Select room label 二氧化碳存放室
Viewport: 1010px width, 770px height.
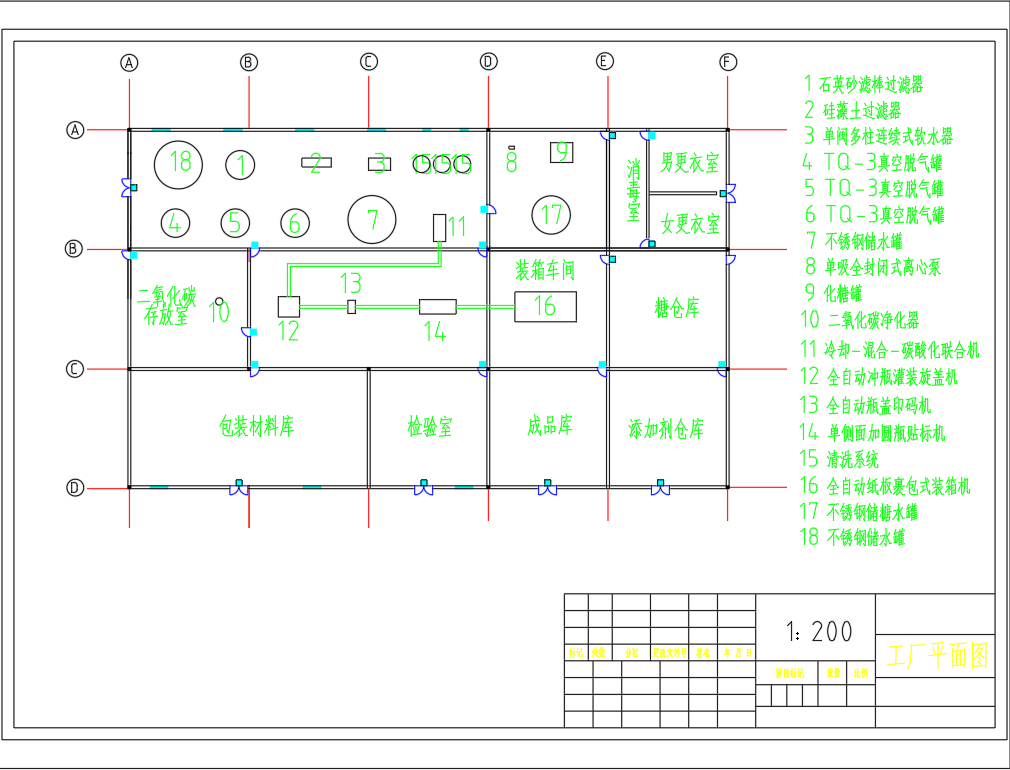tap(166, 305)
